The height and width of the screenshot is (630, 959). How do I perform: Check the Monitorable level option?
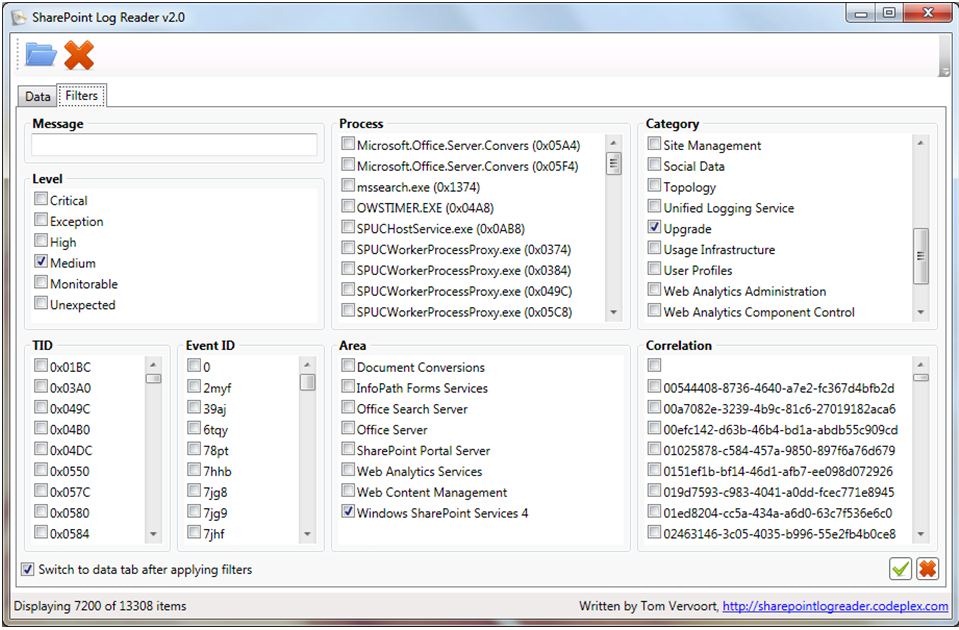(41, 283)
